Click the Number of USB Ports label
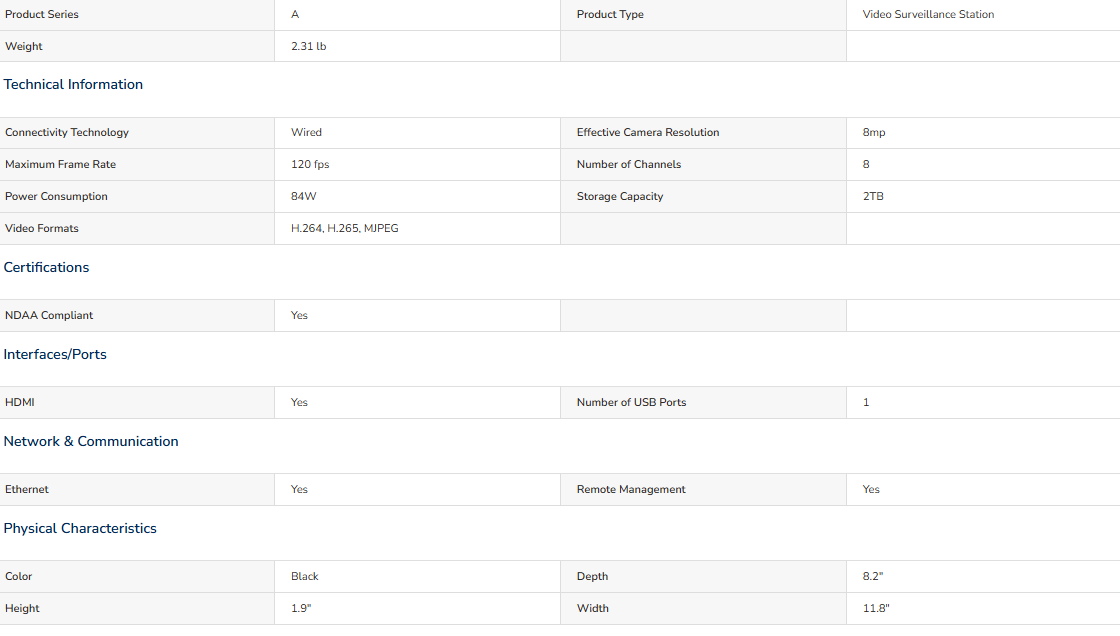This screenshot has height=636, width=1120. (631, 403)
